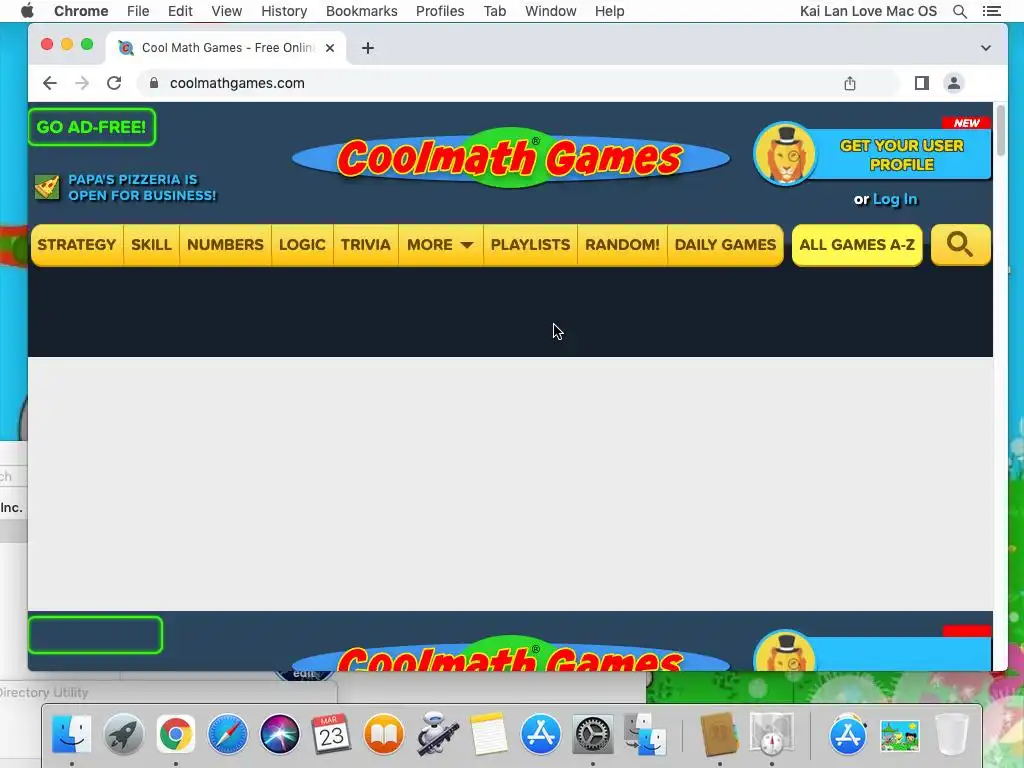Launch Safari from the Dock
This screenshot has width=1024, height=768.
coord(228,734)
